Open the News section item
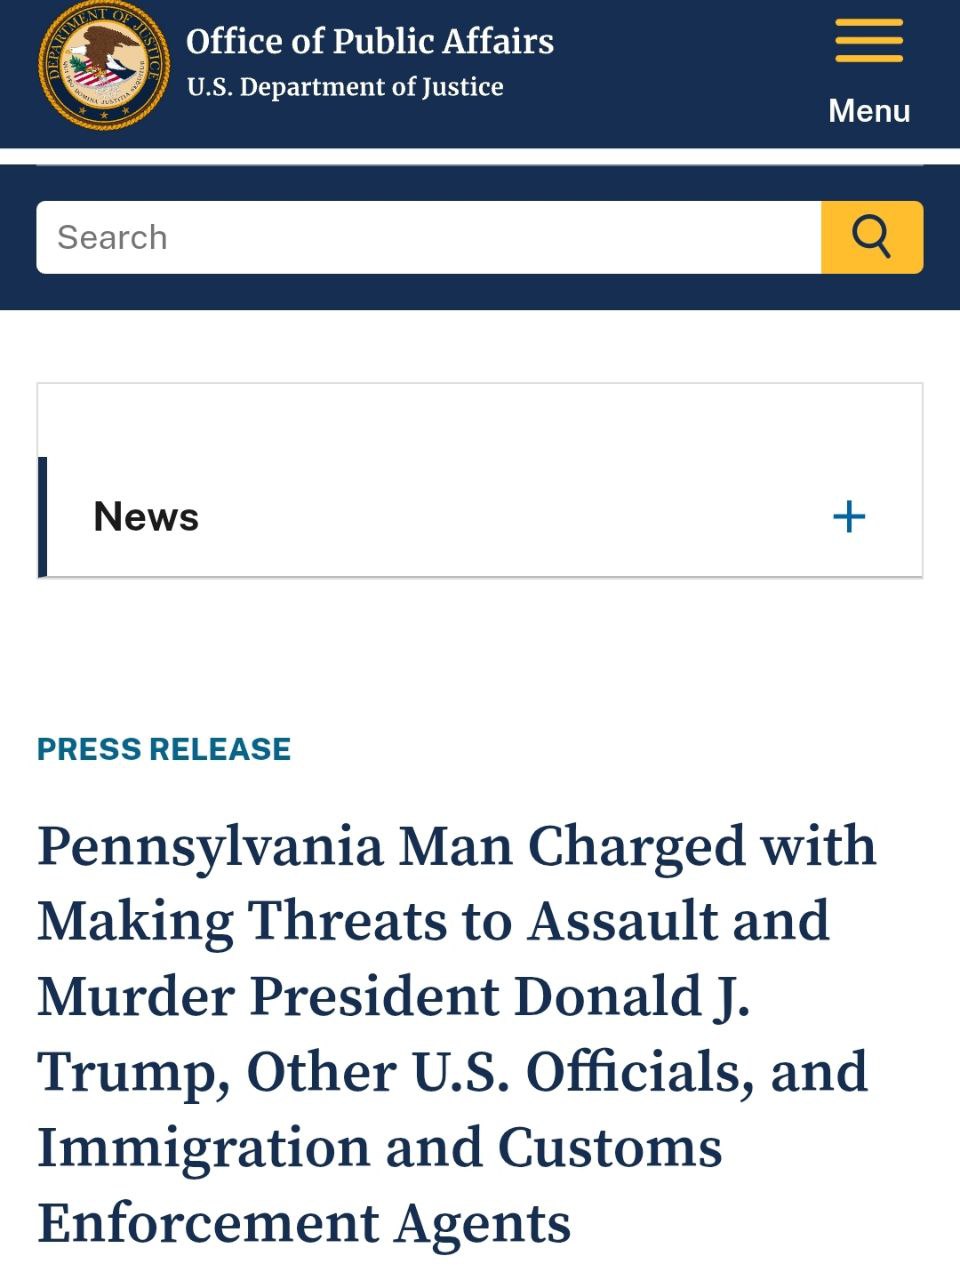This screenshot has width=960, height=1280. pos(146,517)
